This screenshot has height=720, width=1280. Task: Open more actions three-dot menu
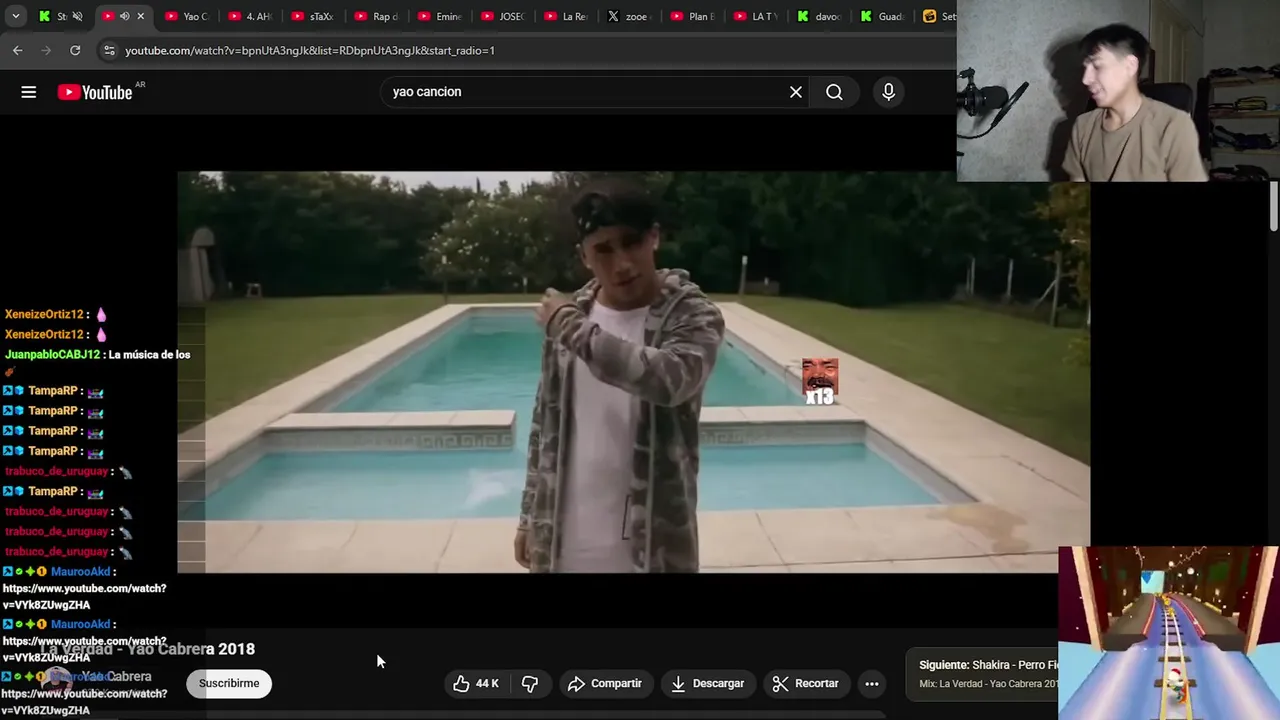click(872, 684)
